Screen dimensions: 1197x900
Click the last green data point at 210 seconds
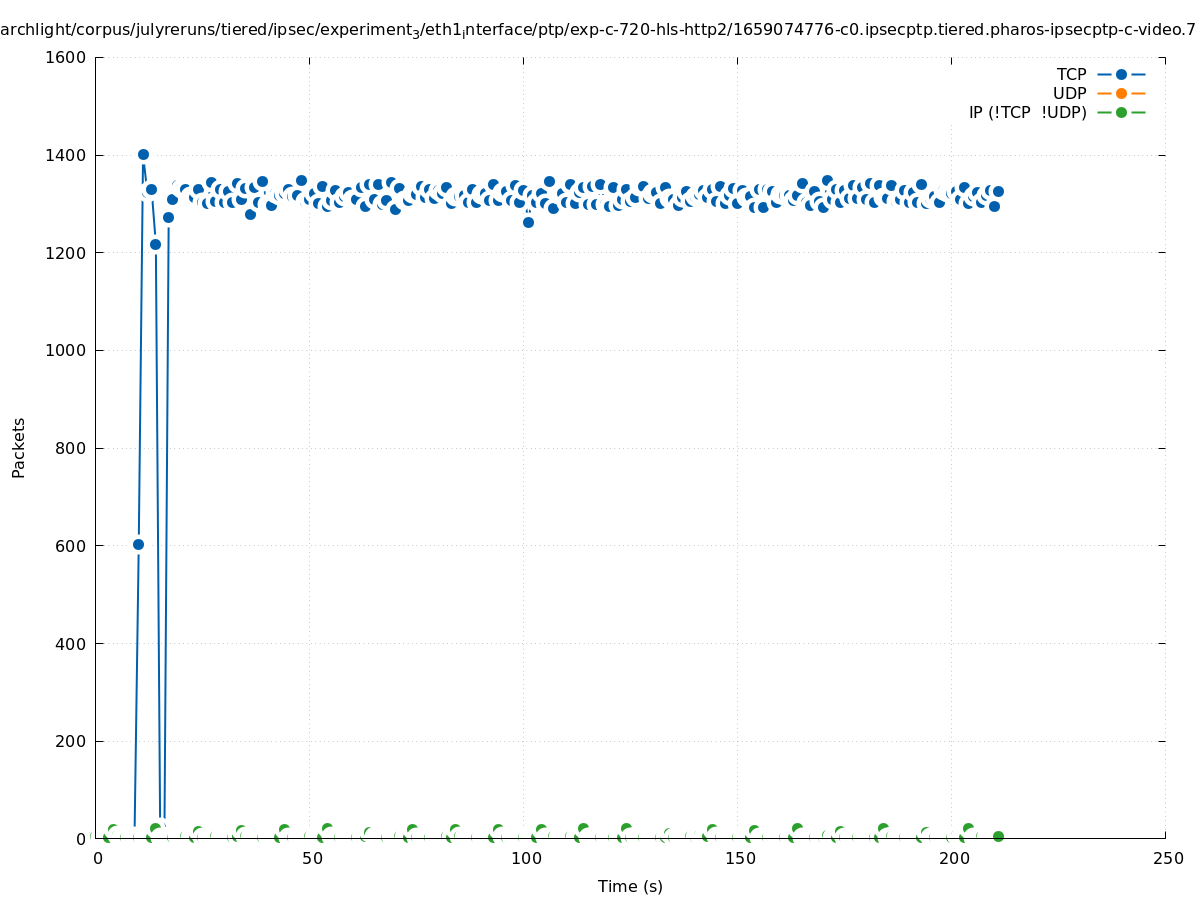998,836
